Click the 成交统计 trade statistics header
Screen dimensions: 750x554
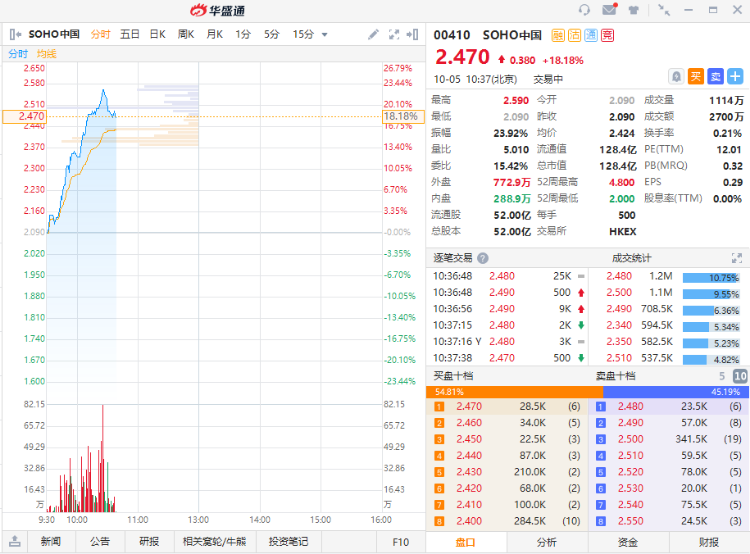[x=631, y=258]
